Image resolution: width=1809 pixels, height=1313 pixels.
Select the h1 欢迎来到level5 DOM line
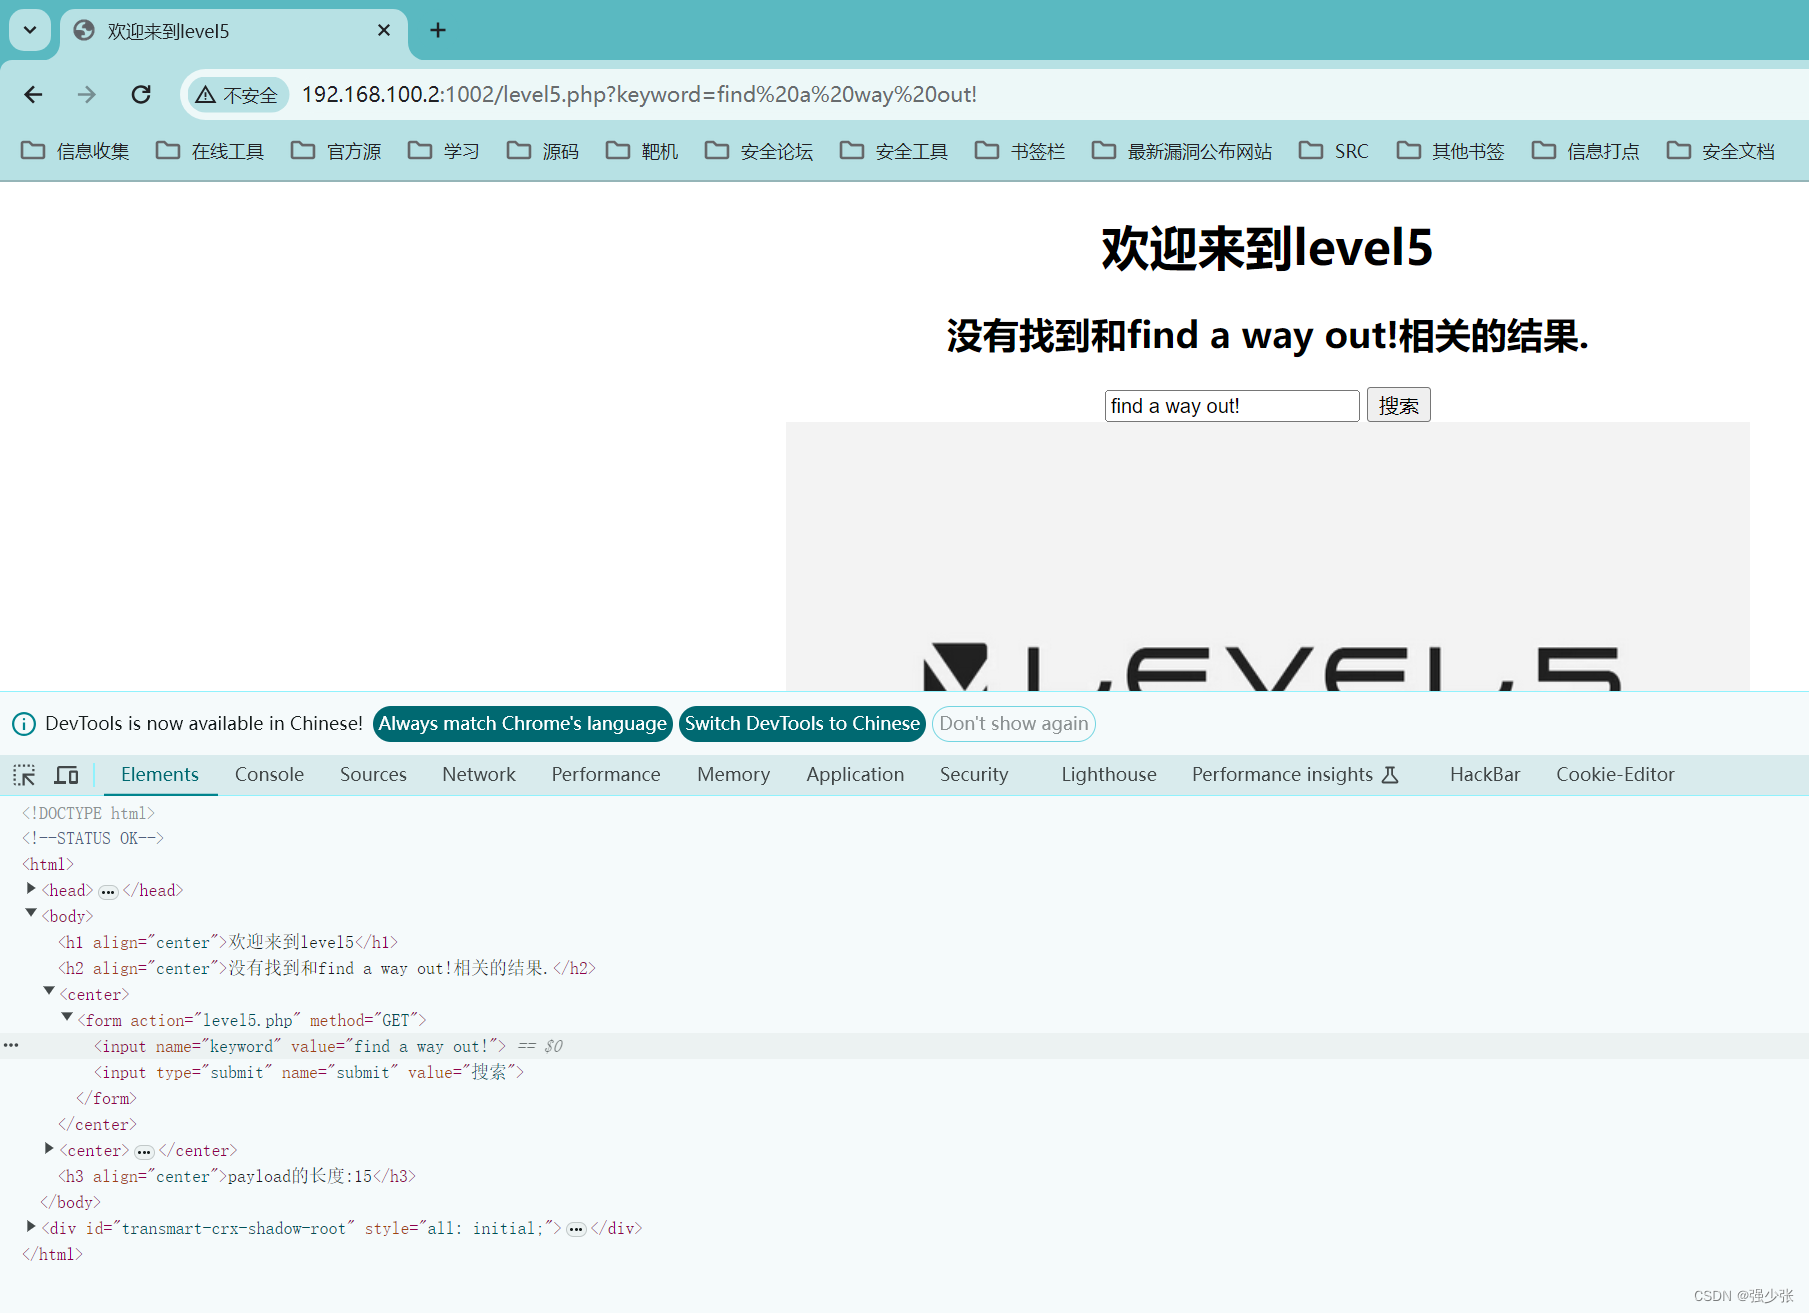click(x=228, y=942)
